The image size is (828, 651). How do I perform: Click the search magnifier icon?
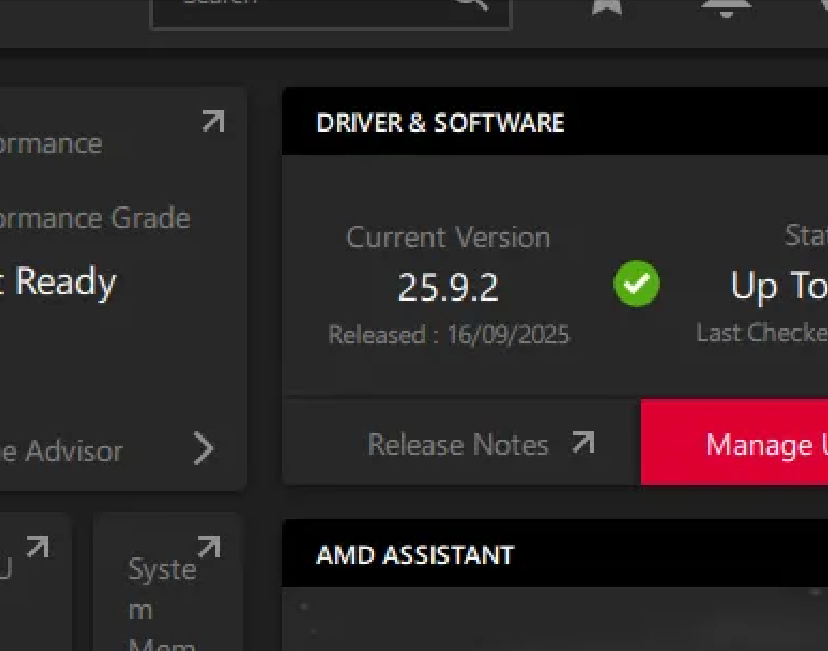click(471, 4)
